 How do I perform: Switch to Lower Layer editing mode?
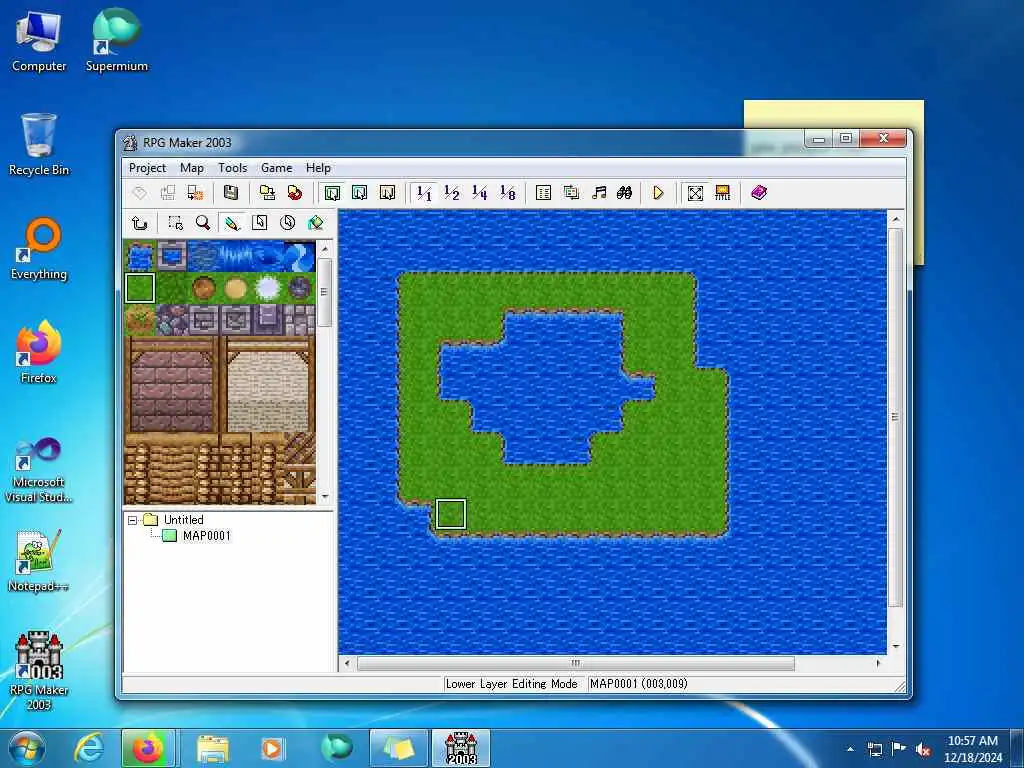tap(332, 193)
